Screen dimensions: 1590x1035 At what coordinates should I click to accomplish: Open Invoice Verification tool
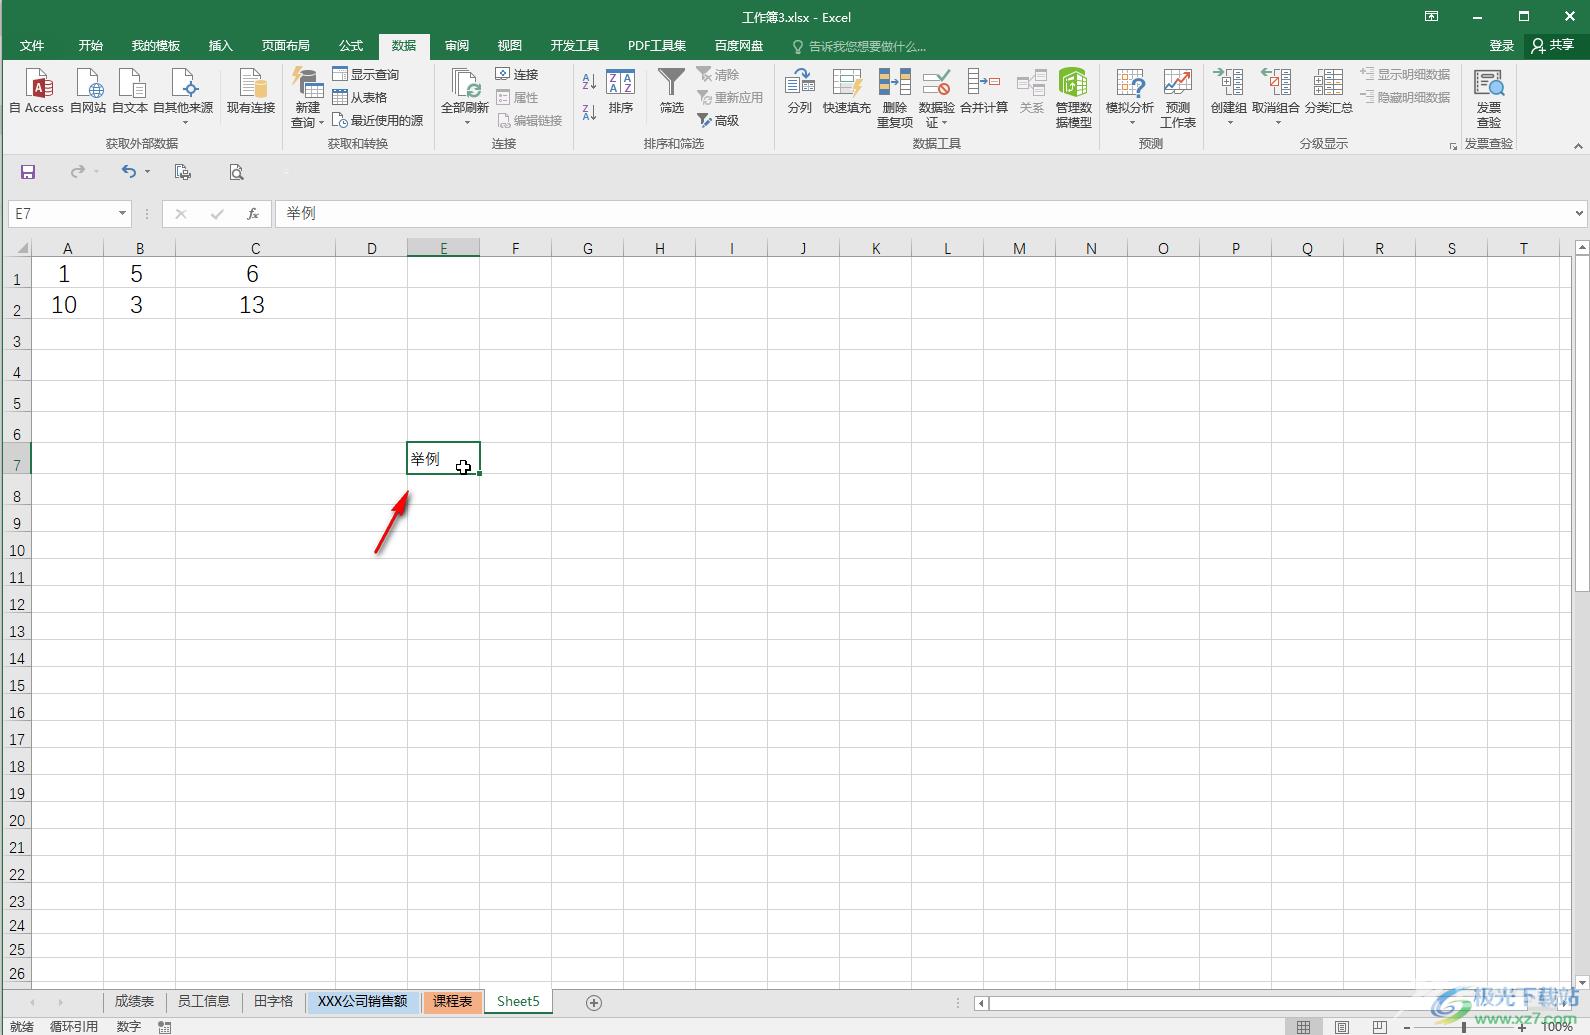point(1489,97)
